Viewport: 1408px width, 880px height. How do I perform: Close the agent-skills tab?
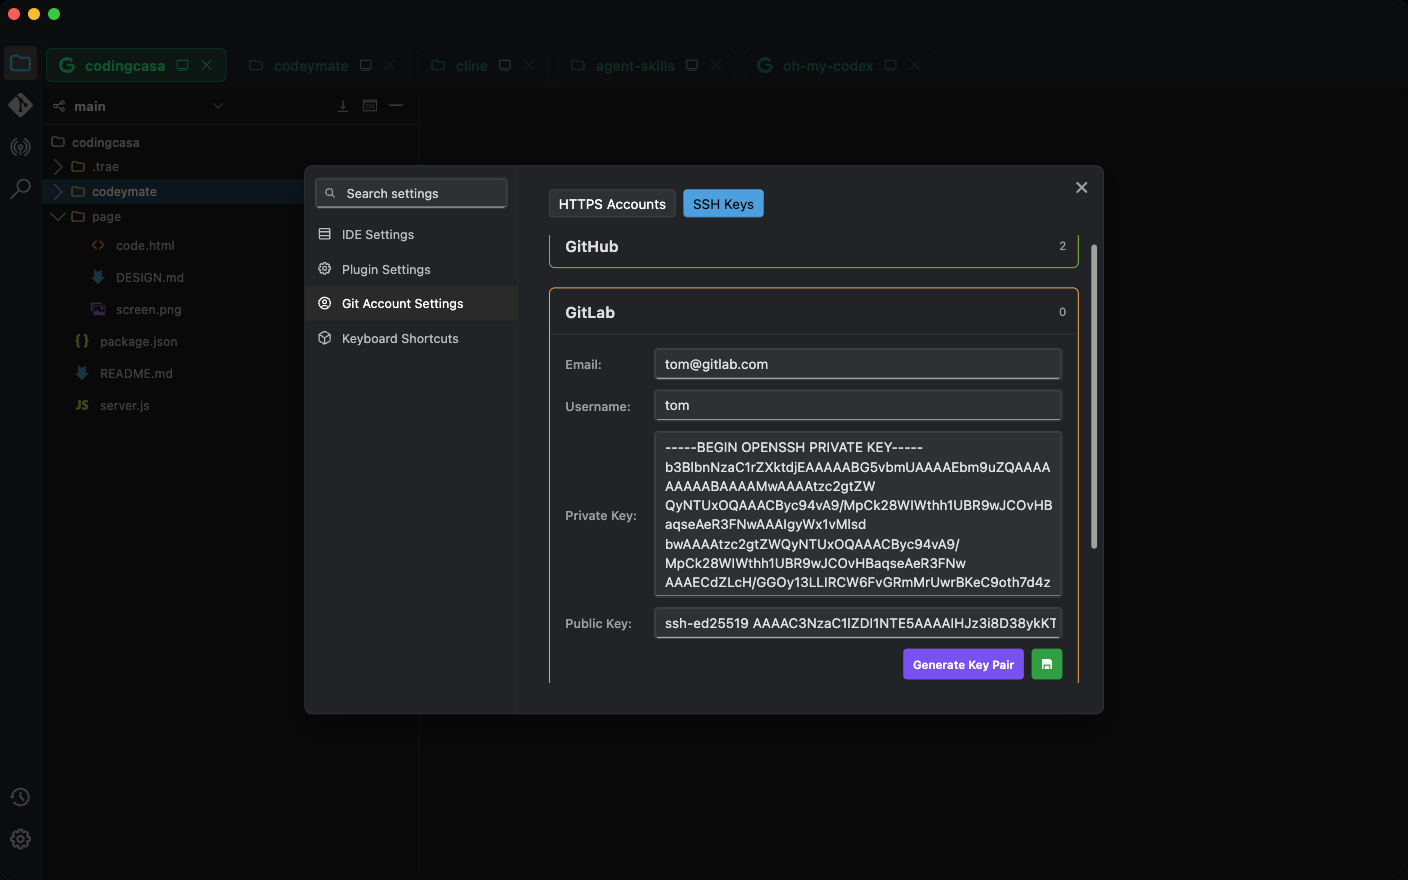click(x=716, y=65)
